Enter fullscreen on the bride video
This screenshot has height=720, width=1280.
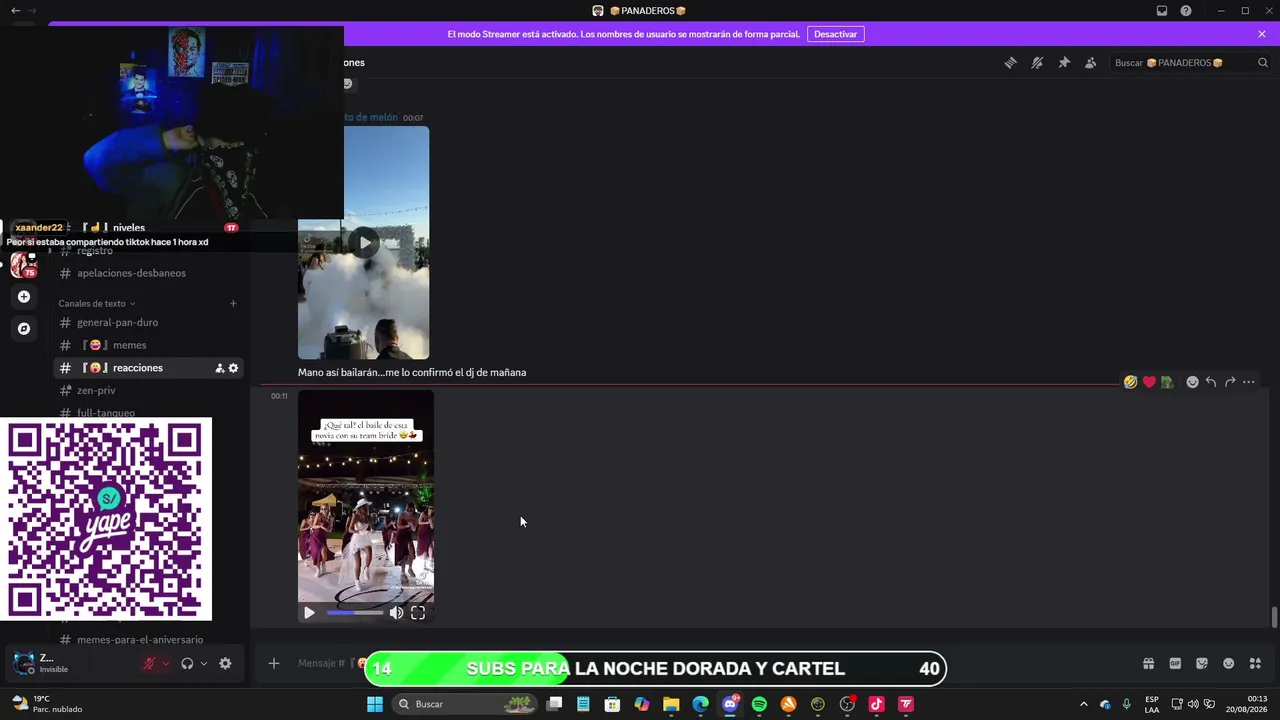(x=418, y=613)
